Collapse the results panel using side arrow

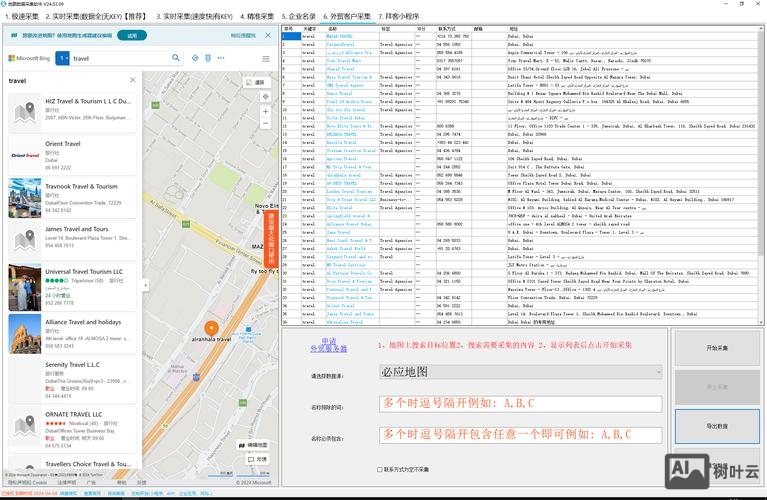click(x=145, y=285)
